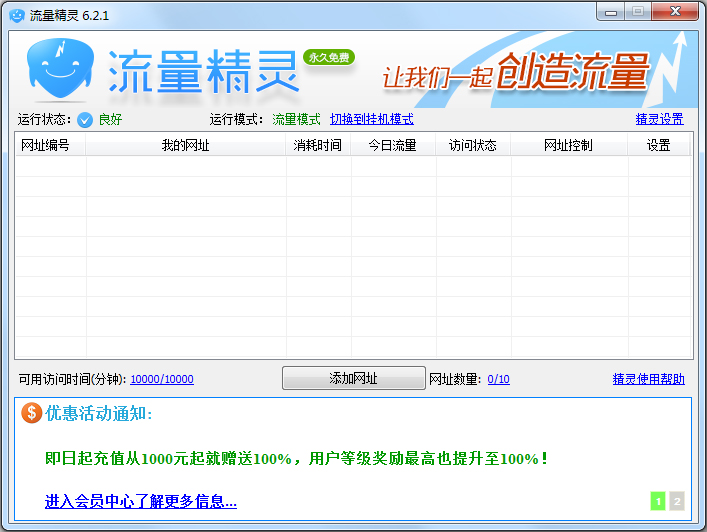This screenshot has width=707, height=532.
Task: Click the 10000/10000 available time link
Action: click(x=161, y=379)
